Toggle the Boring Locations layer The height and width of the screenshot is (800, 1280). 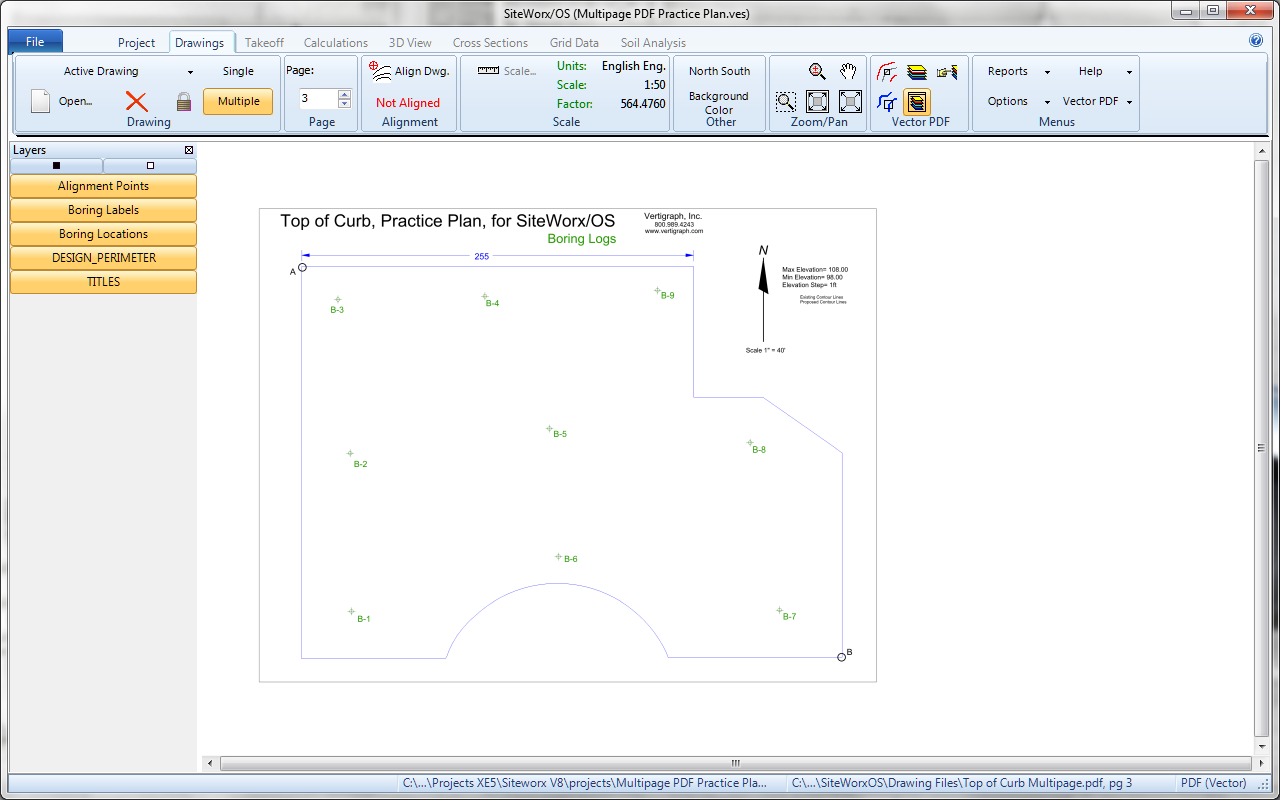103,234
